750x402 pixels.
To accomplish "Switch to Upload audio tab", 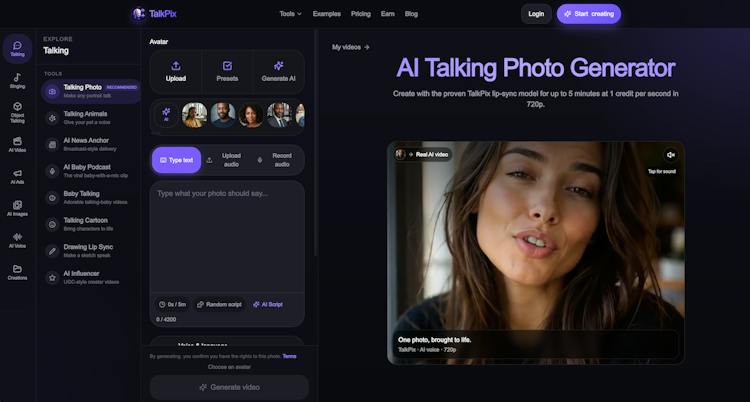I will coord(227,160).
